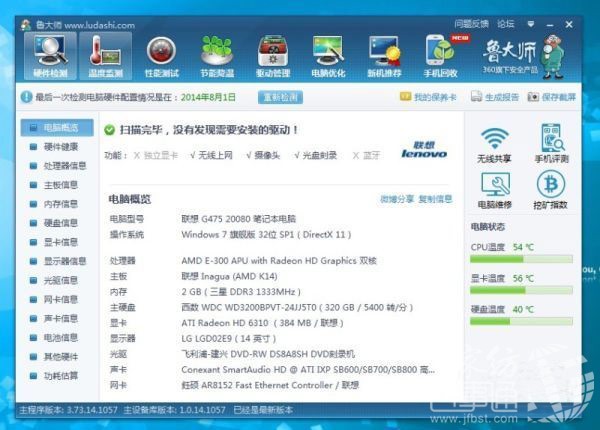This screenshot has height=430, width=600.
Task: Click the 硬盘温度 temperature bar
Action: point(521,321)
